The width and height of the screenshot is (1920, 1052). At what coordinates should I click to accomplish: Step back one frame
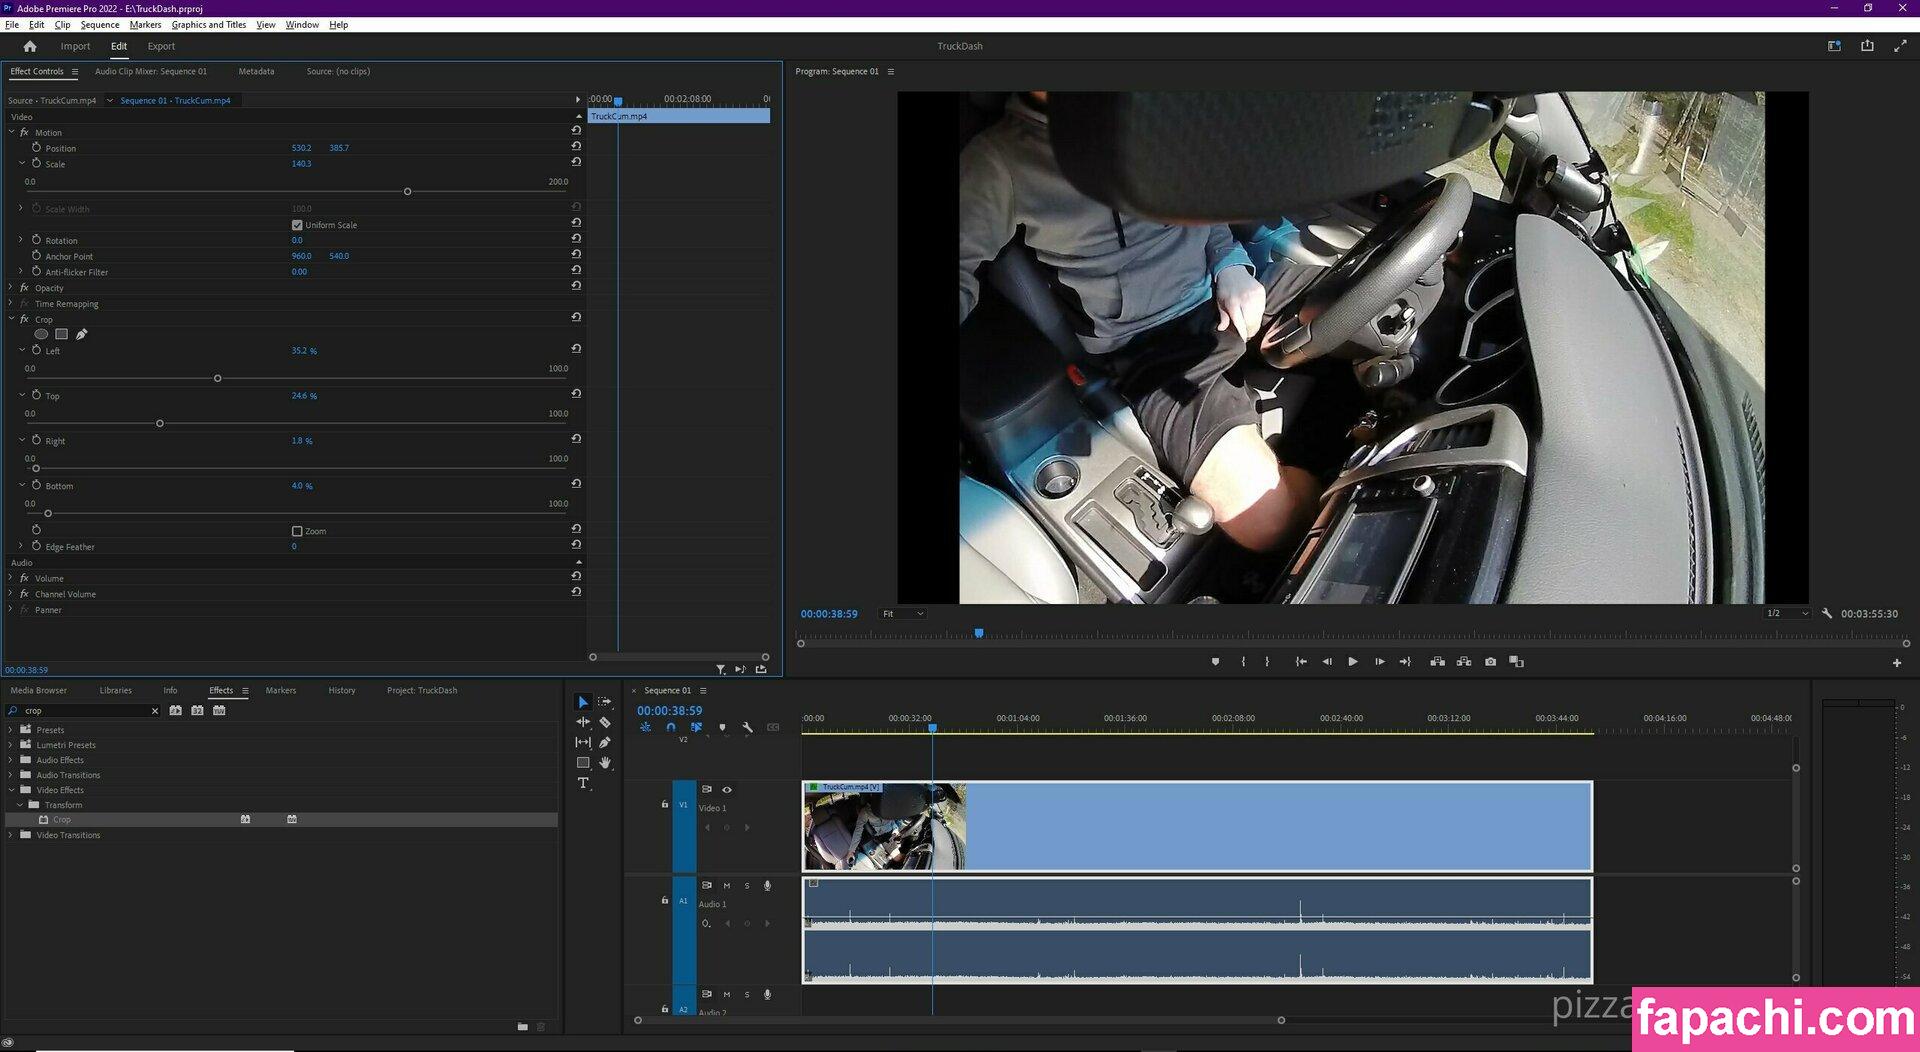[1327, 662]
